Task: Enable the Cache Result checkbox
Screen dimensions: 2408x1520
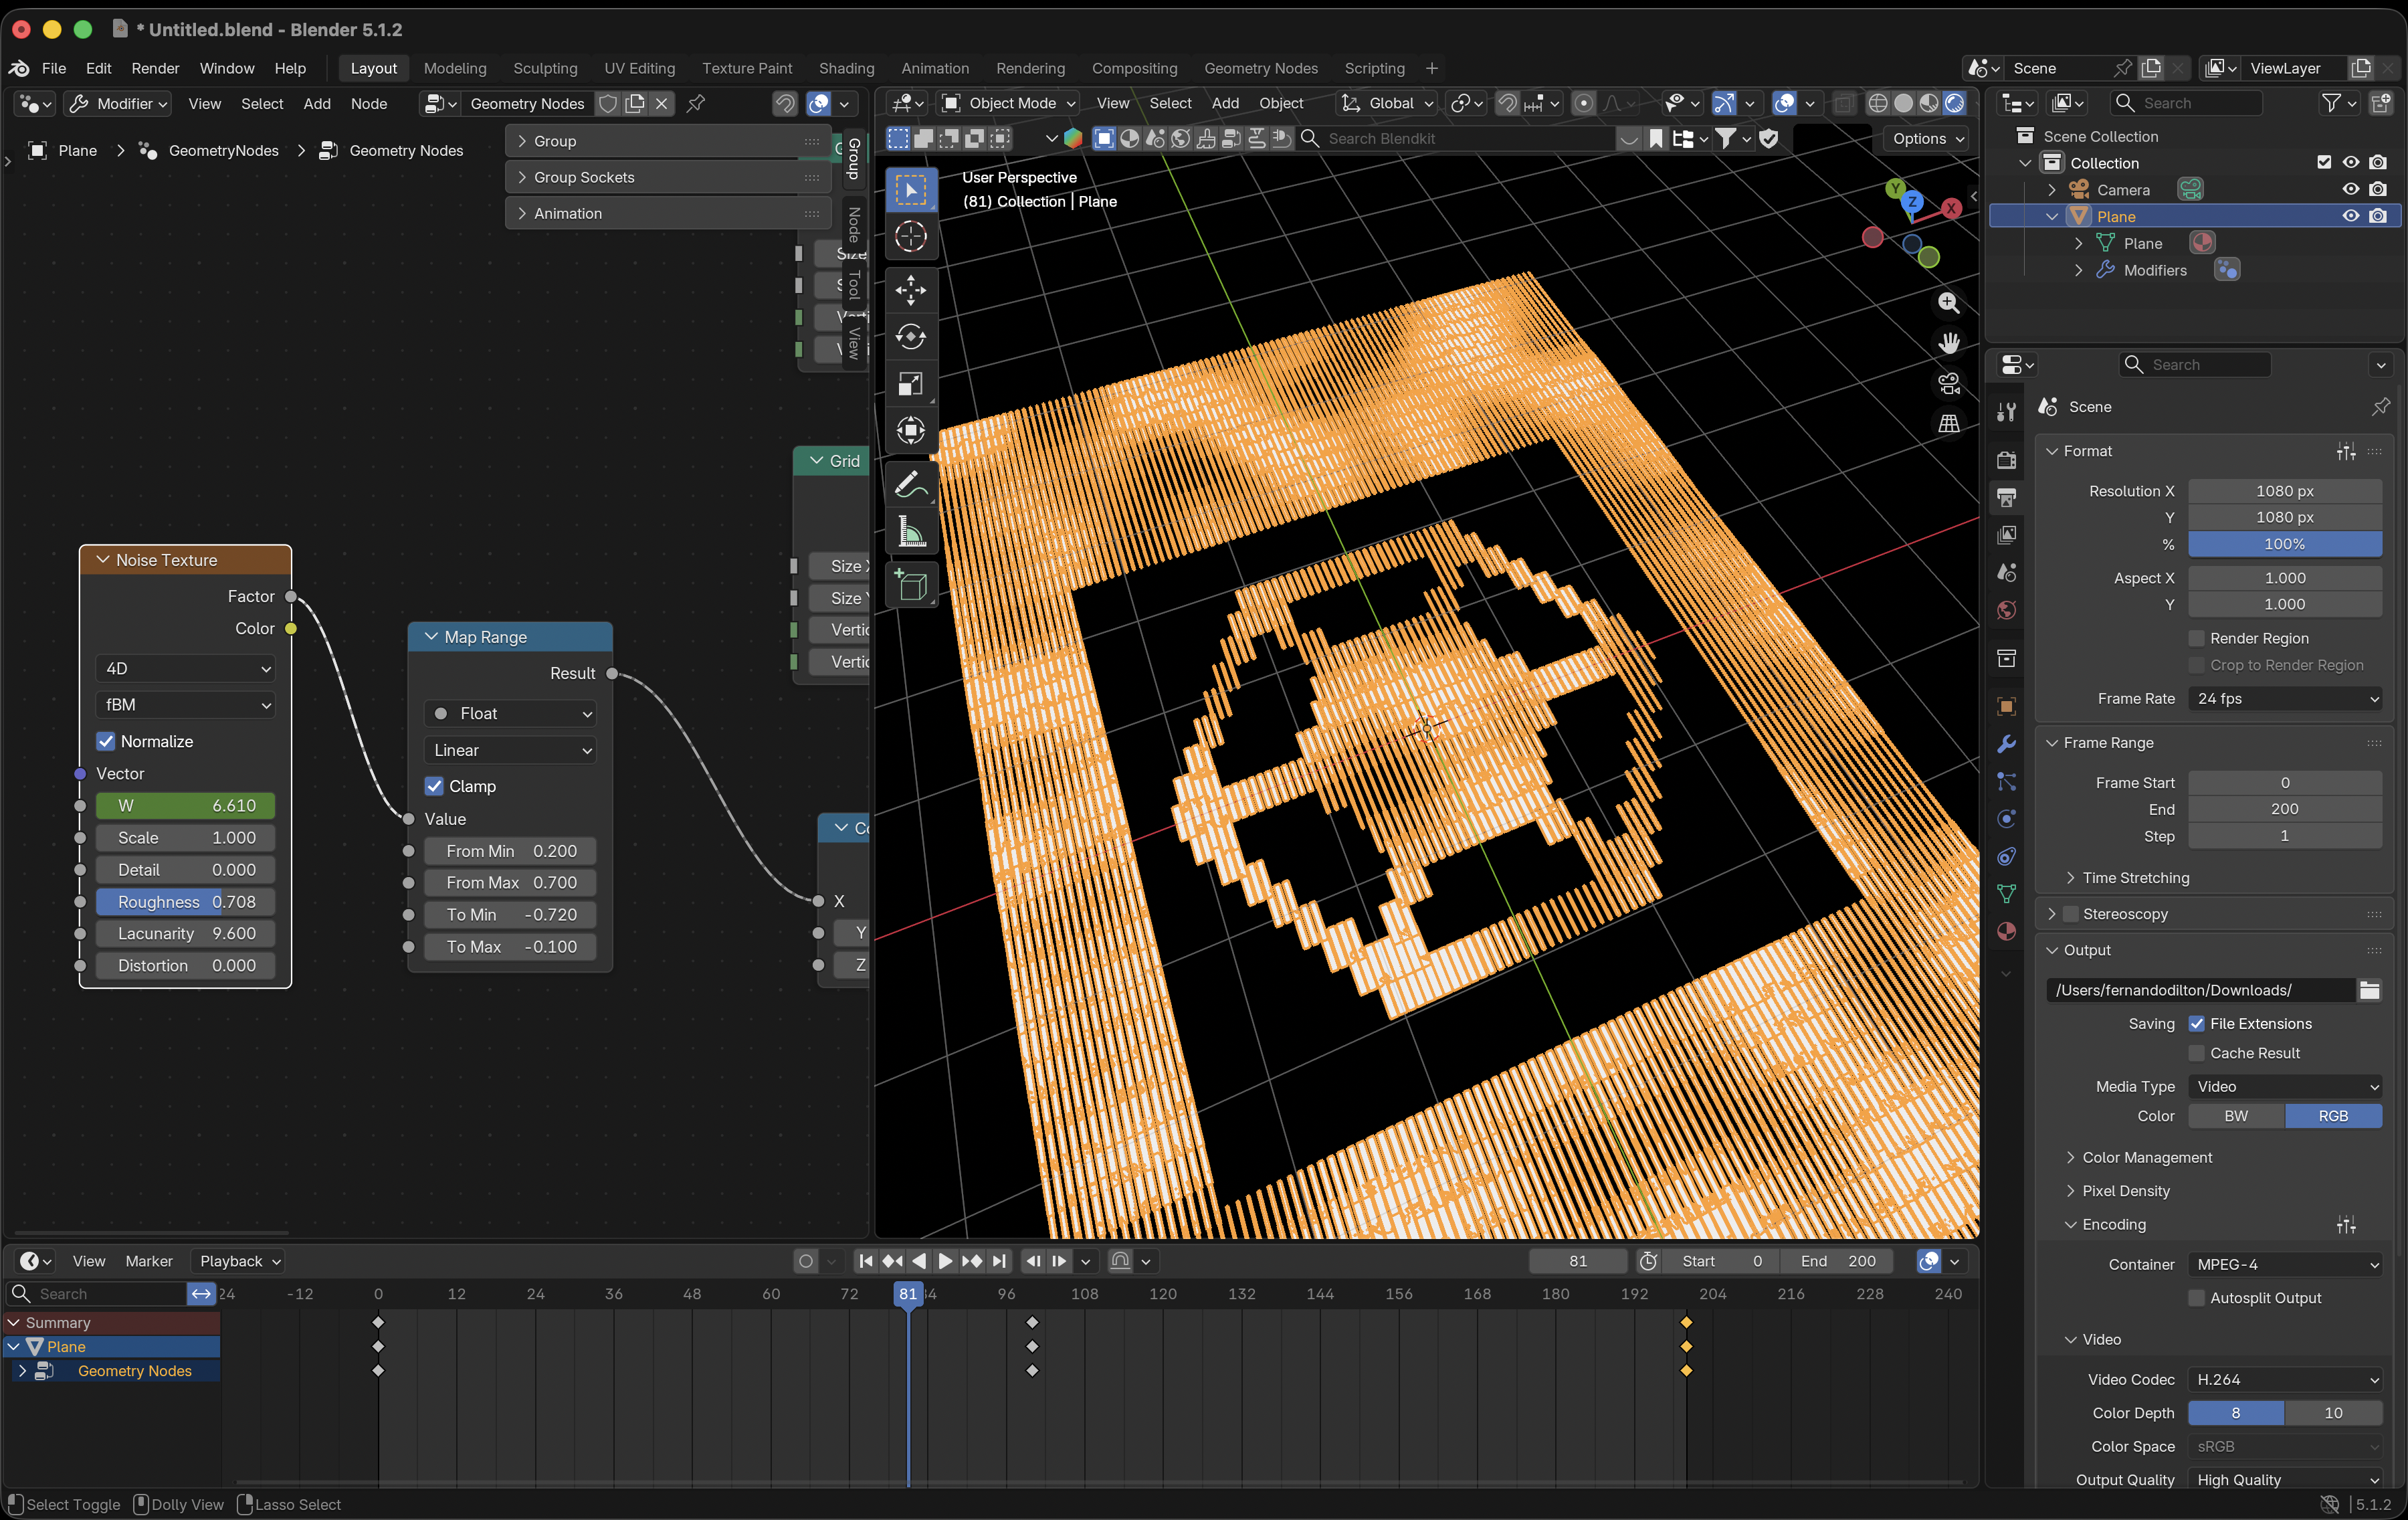Action: pos(2197,1053)
